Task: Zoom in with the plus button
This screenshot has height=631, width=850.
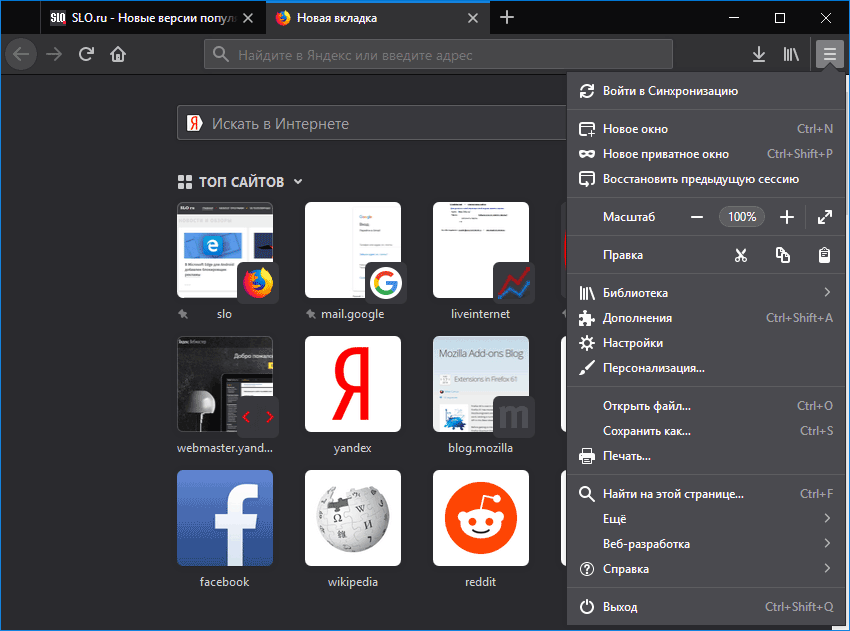Action: (787, 217)
